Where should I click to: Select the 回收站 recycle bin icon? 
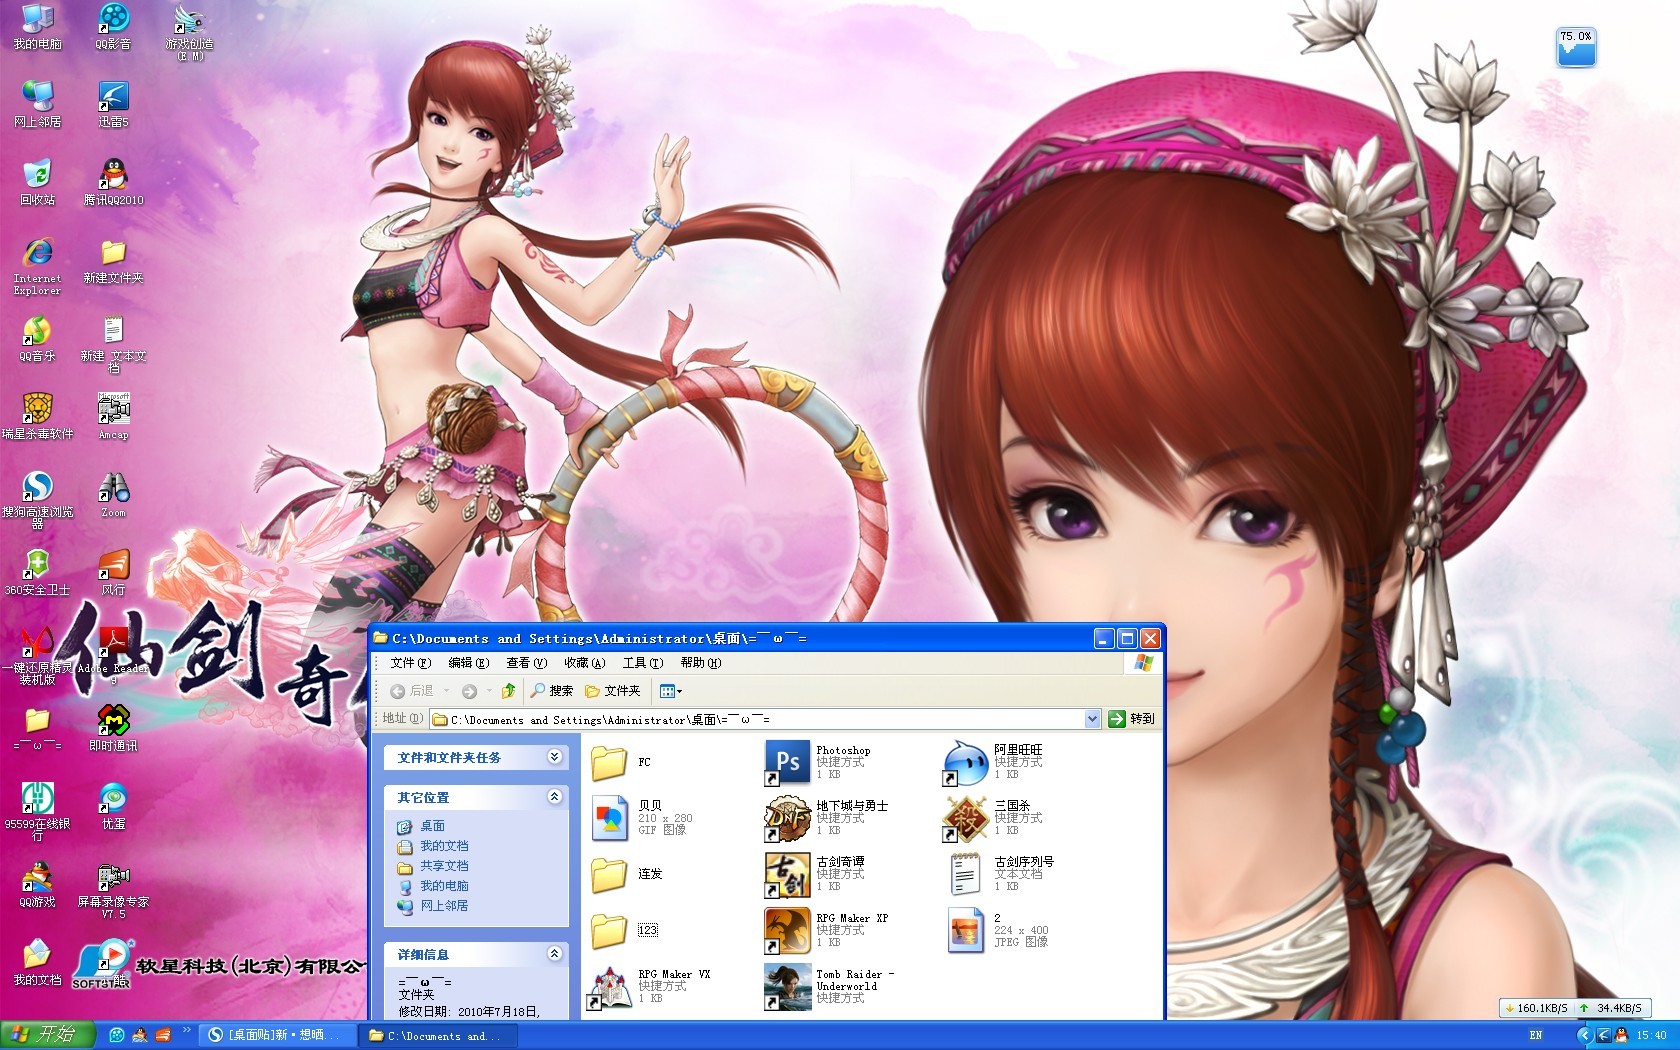point(37,181)
